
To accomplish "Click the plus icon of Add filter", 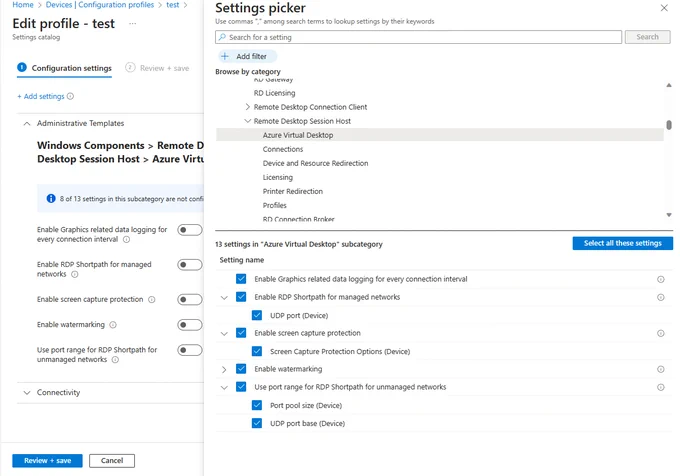I will click(x=225, y=56).
